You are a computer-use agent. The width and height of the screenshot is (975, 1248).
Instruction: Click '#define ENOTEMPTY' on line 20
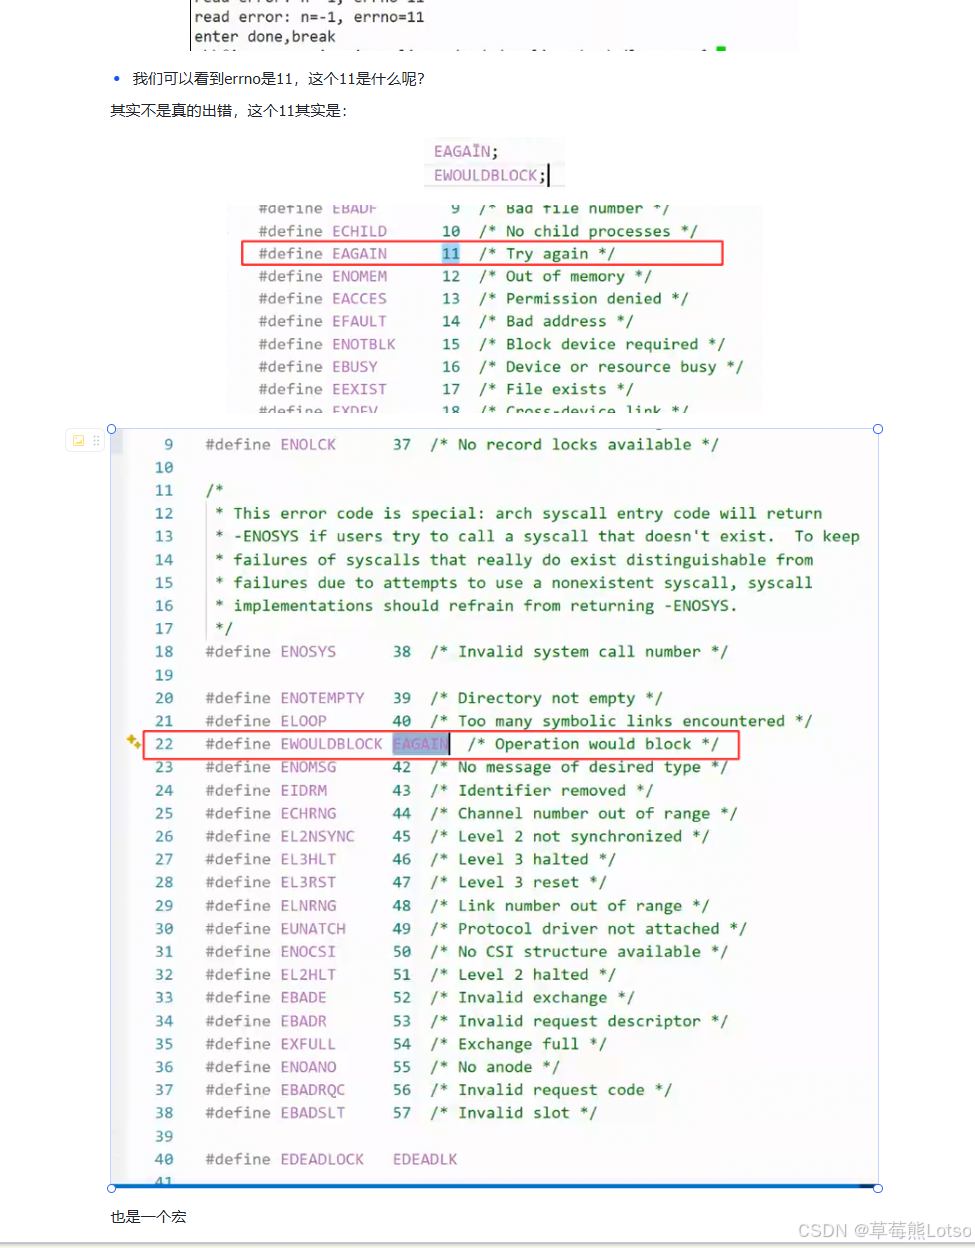[285, 698]
